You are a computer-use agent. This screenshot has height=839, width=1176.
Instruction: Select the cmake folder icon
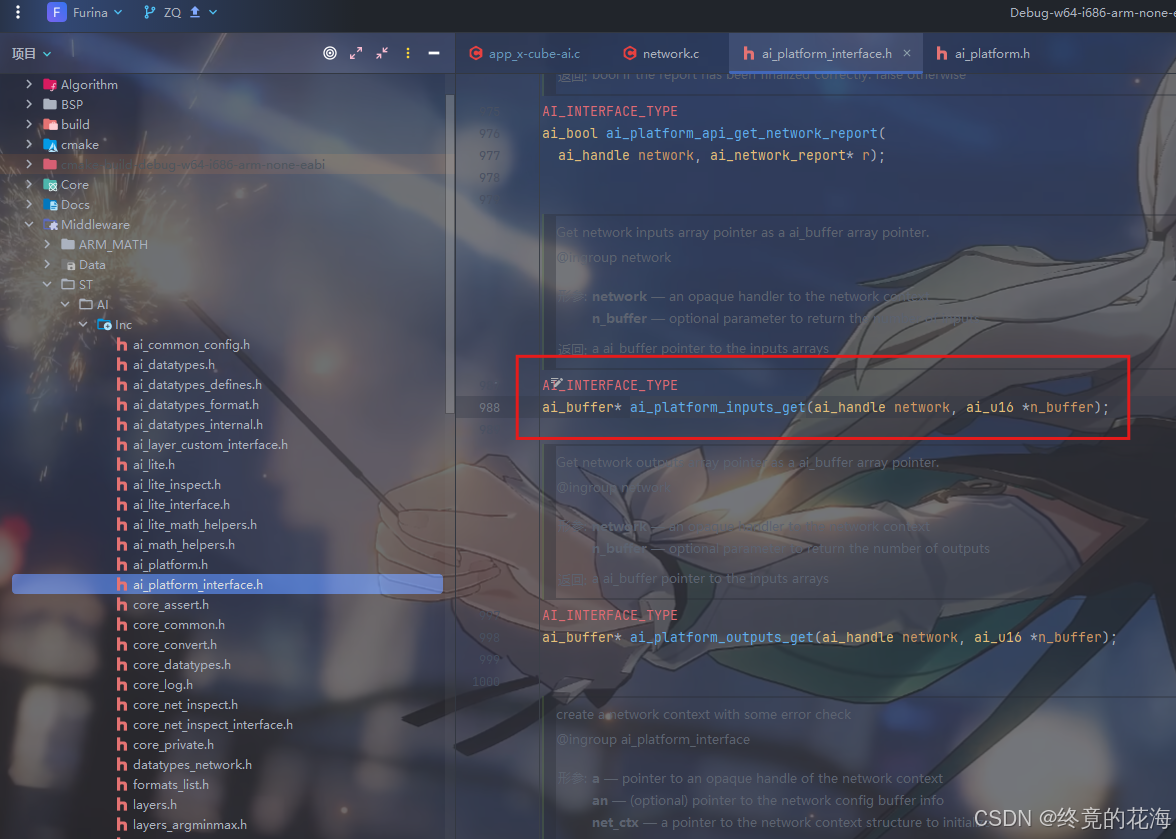50,145
